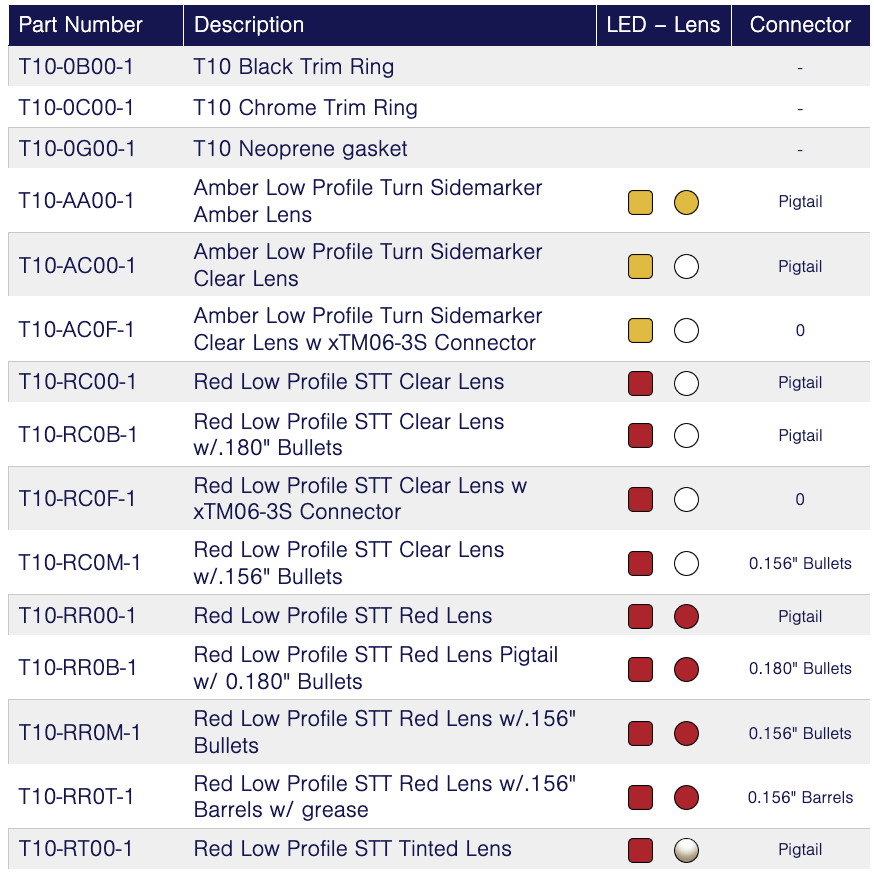The height and width of the screenshot is (875, 874).
Task: Click the Connector column header
Action: click(x=800, y=25)
